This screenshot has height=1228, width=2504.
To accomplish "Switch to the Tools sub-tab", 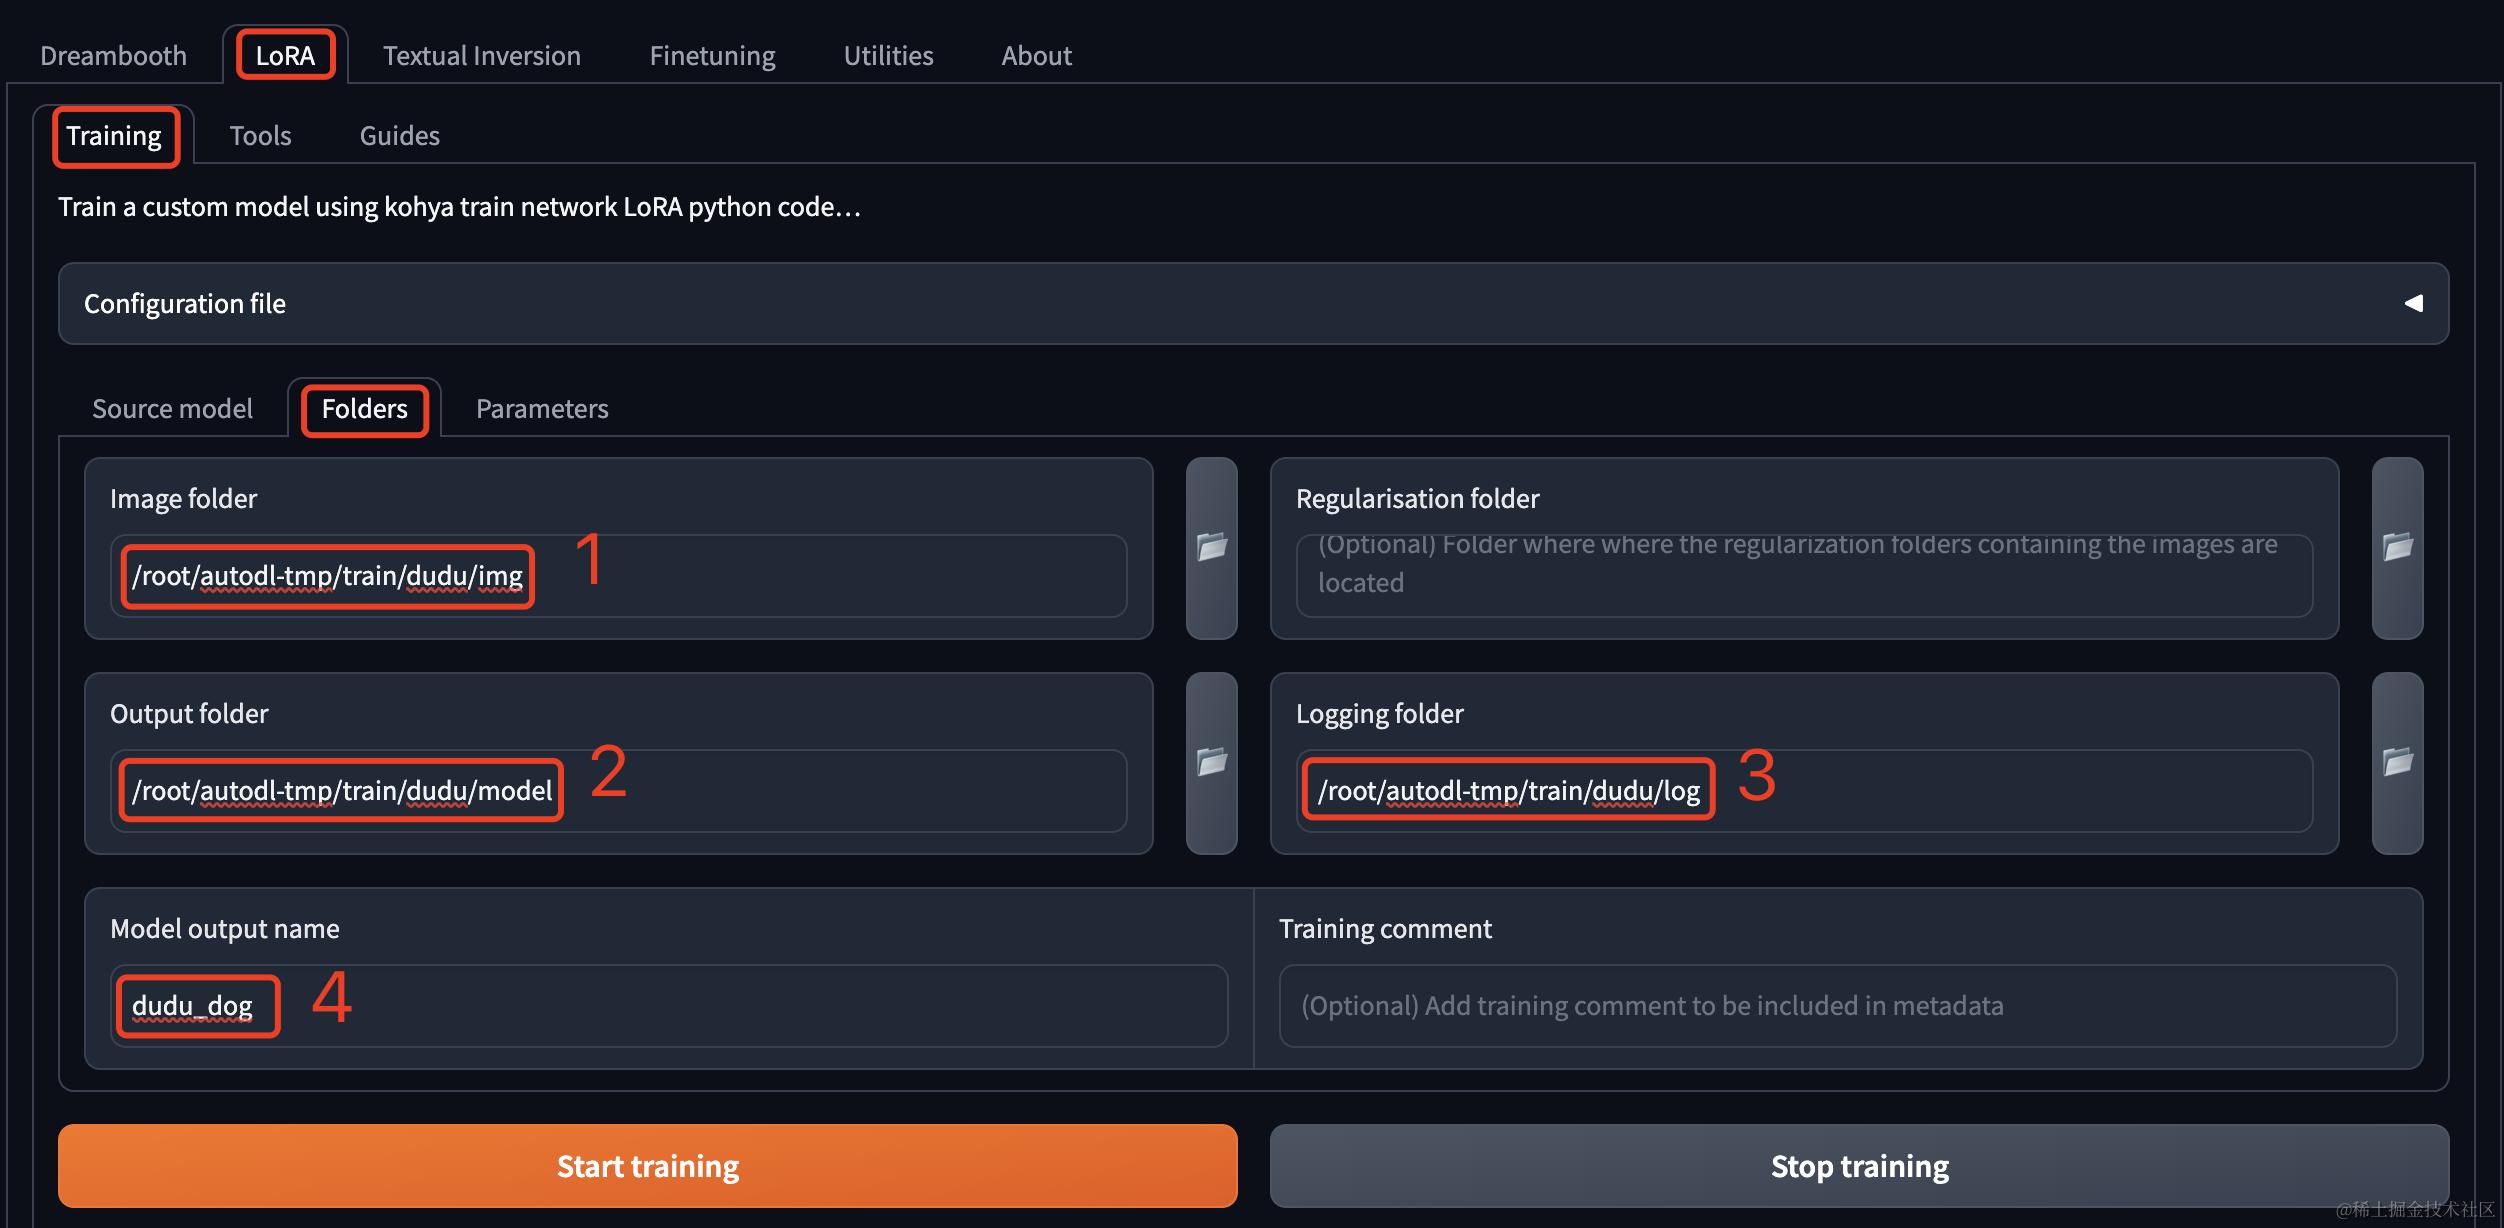I will [260, 136].
